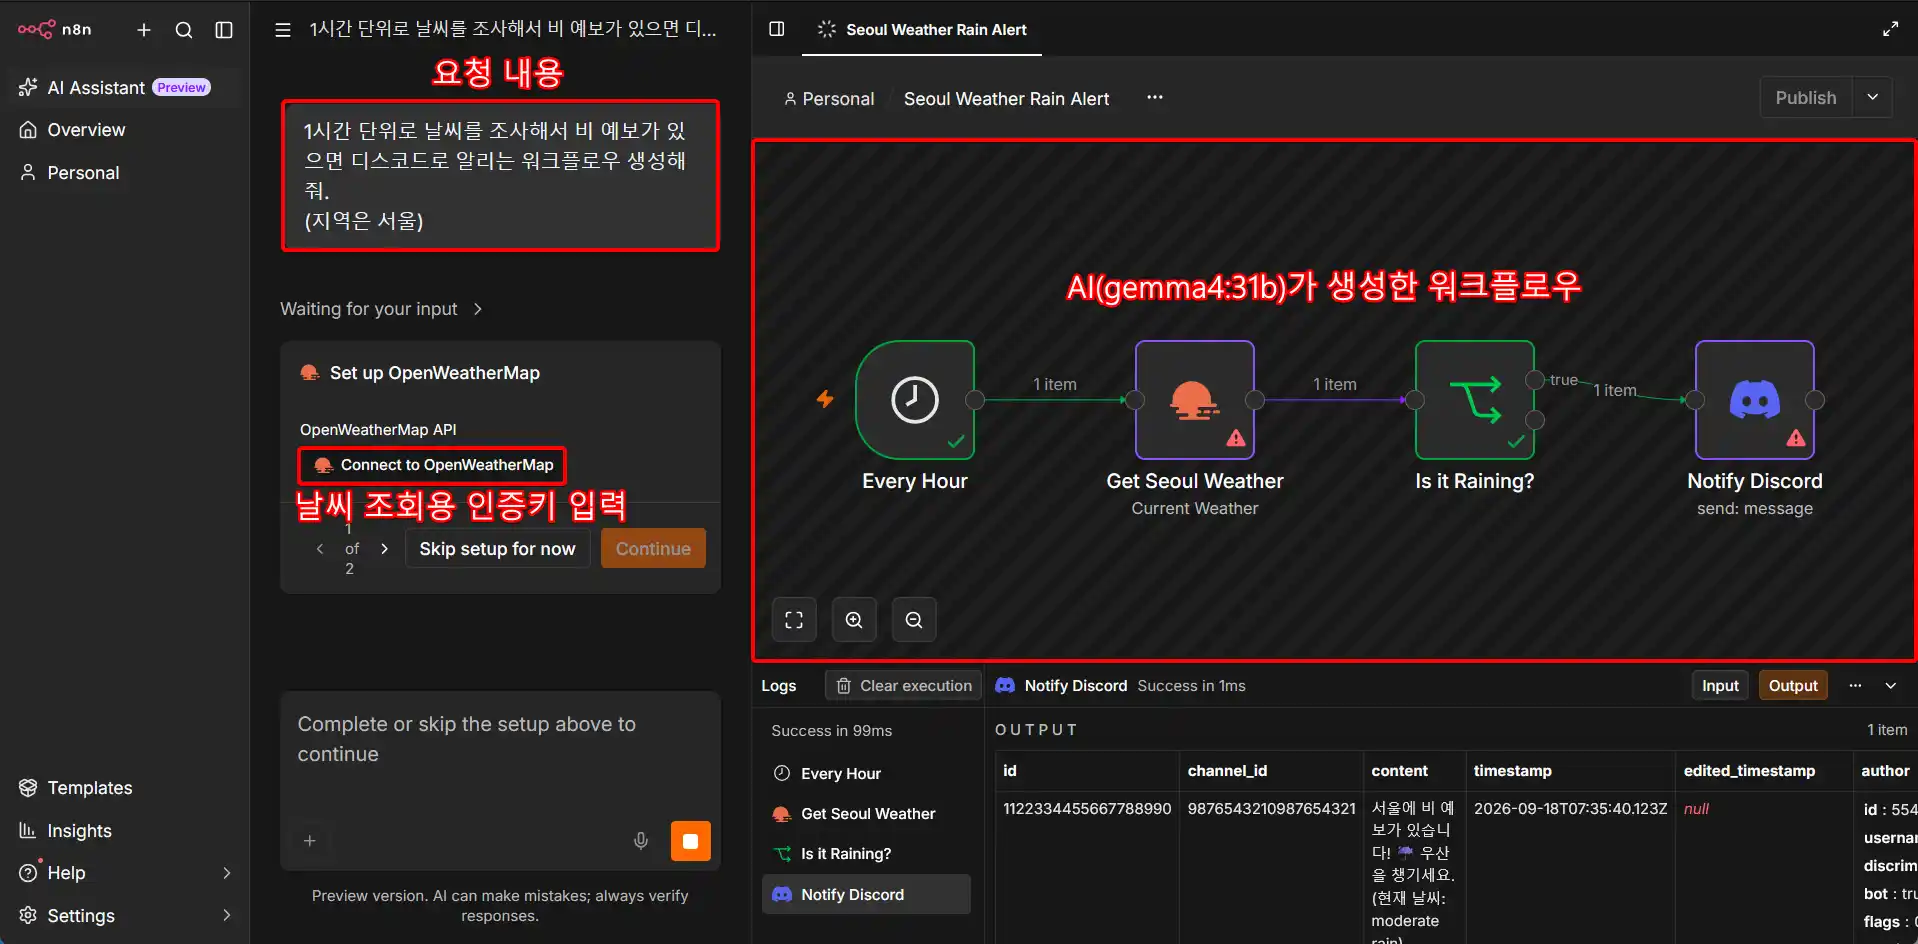Screen dimensions: 1918x944
Task: Go to previous setup step arrow
Action: pyautogui.click(x=320, y=548)
